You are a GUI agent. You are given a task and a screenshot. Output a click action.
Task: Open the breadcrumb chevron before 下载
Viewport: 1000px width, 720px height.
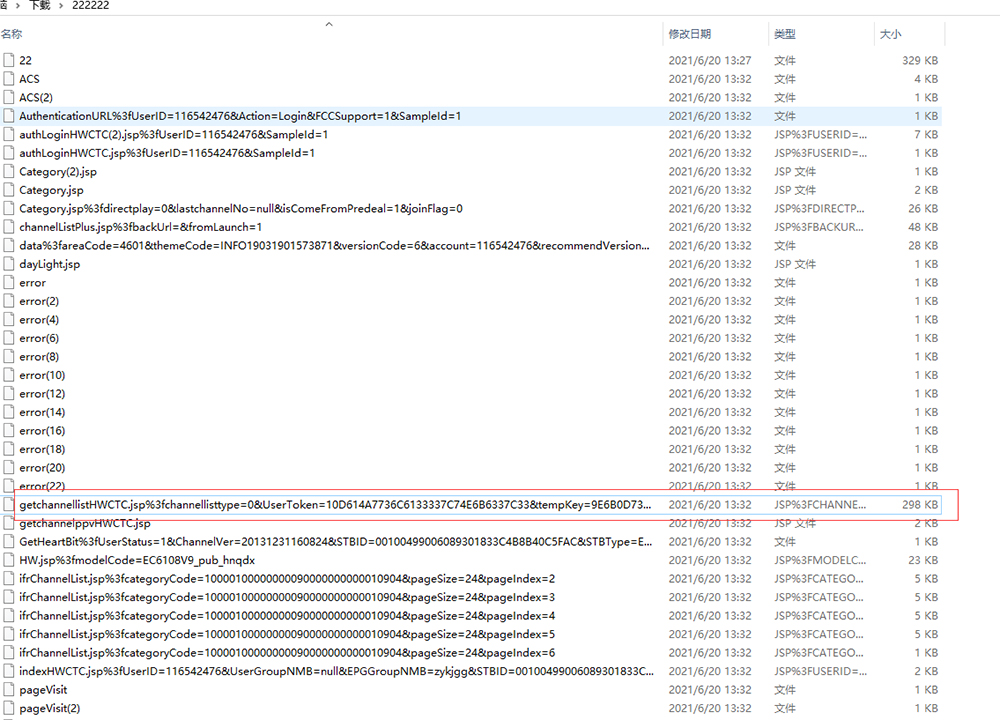18,6
